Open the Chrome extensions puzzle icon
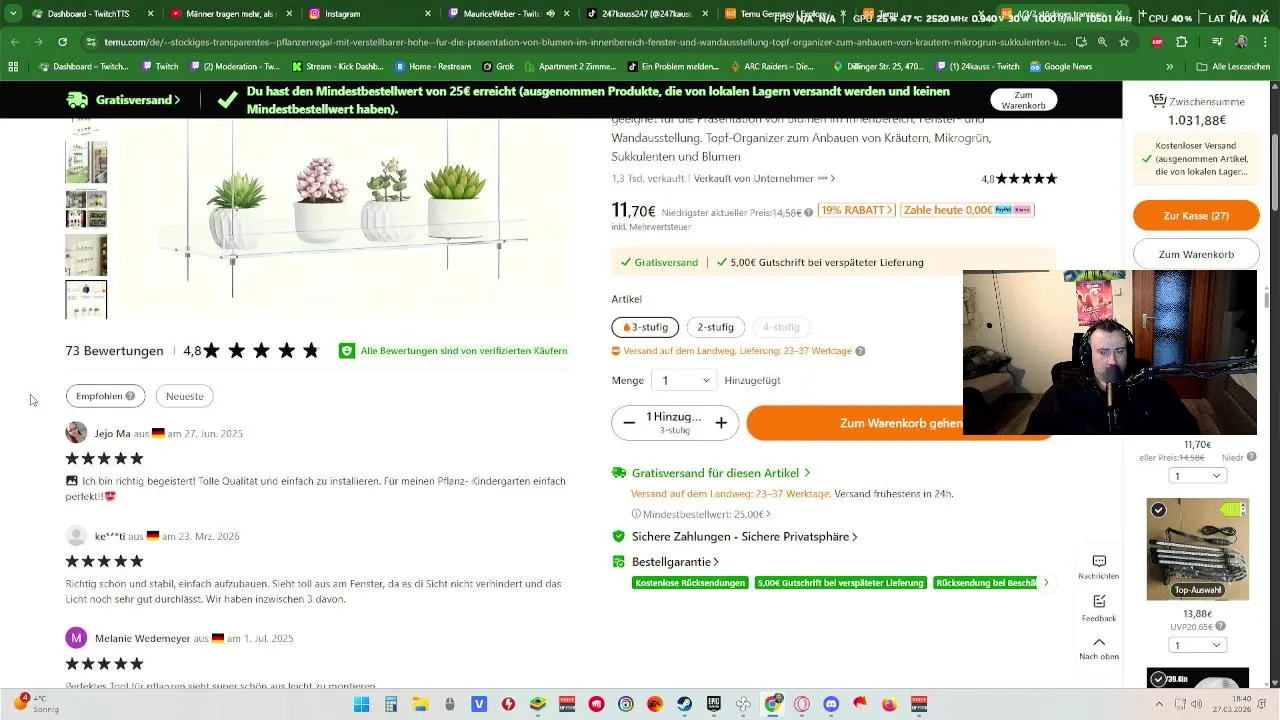The image size is (1280, 720). tap(1181, 42)
